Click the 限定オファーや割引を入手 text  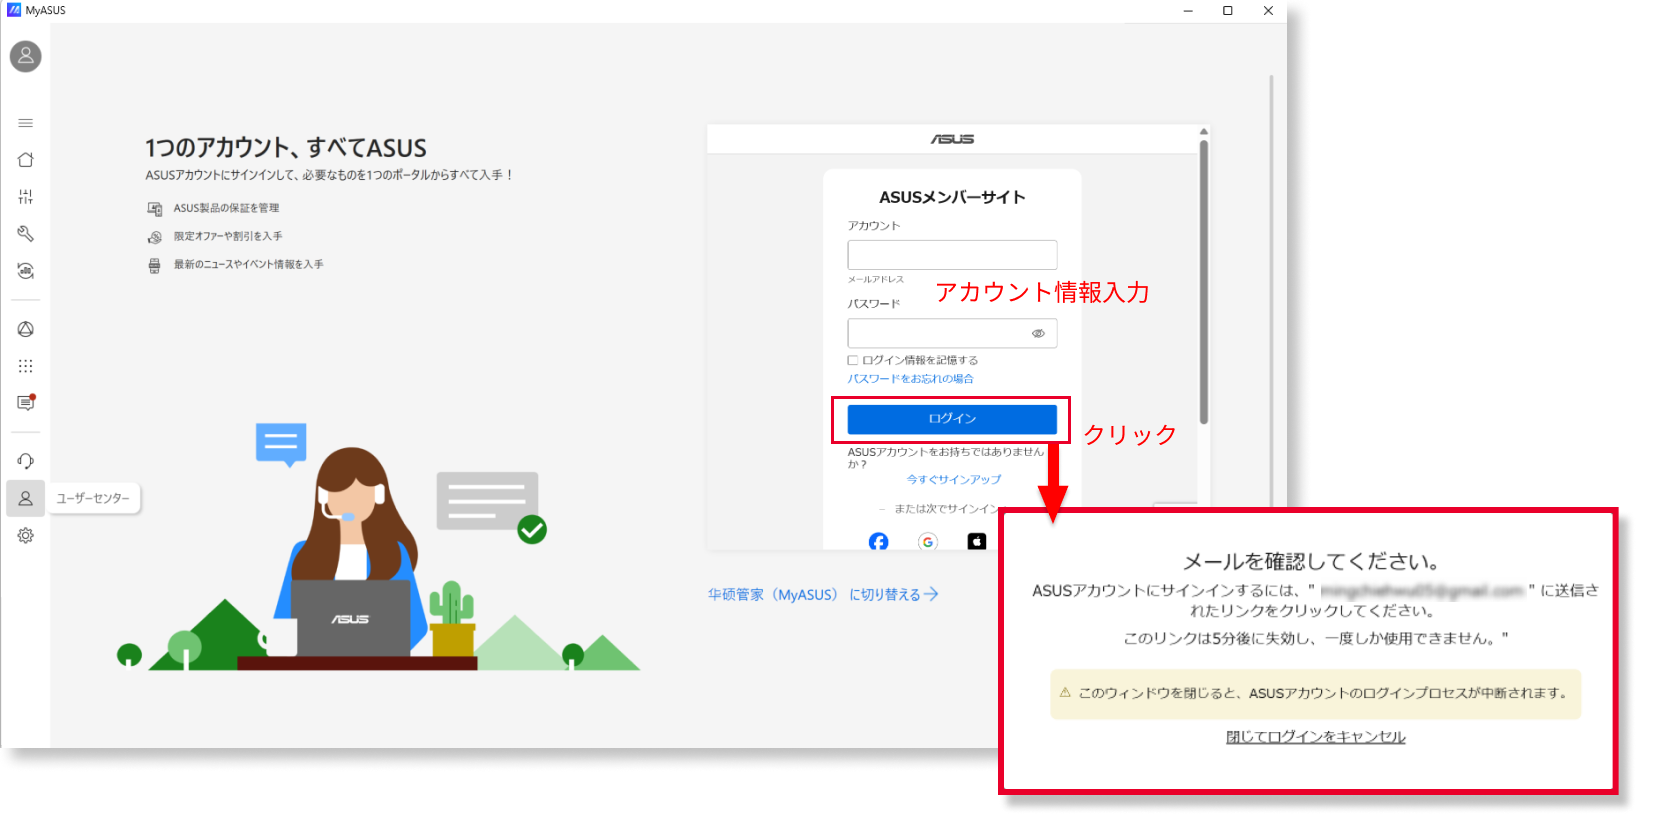(x=228, y=236)
